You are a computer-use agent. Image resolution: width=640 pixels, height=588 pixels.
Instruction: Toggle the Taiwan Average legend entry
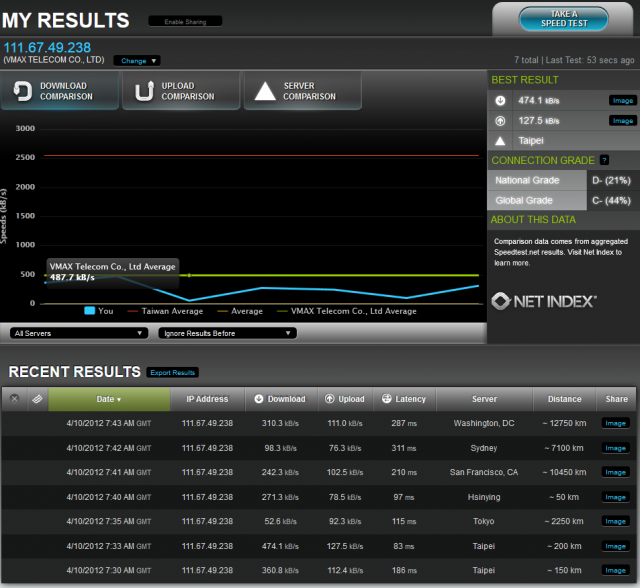click(x=165, y=311)
